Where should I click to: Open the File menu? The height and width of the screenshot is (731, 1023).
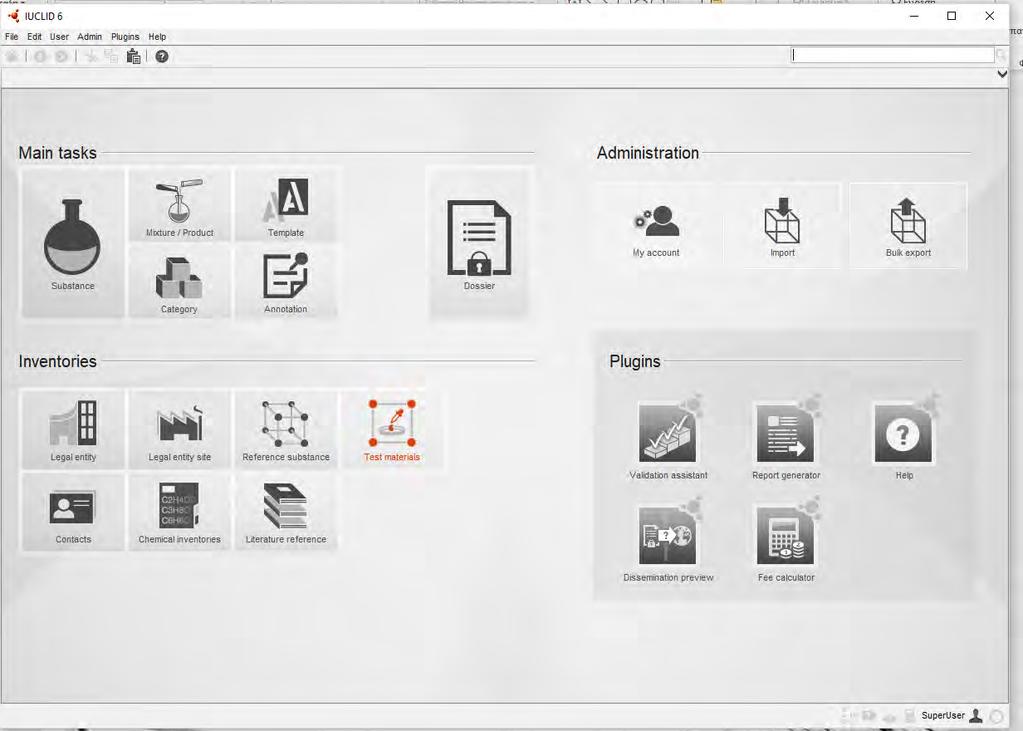pos(12,37)
